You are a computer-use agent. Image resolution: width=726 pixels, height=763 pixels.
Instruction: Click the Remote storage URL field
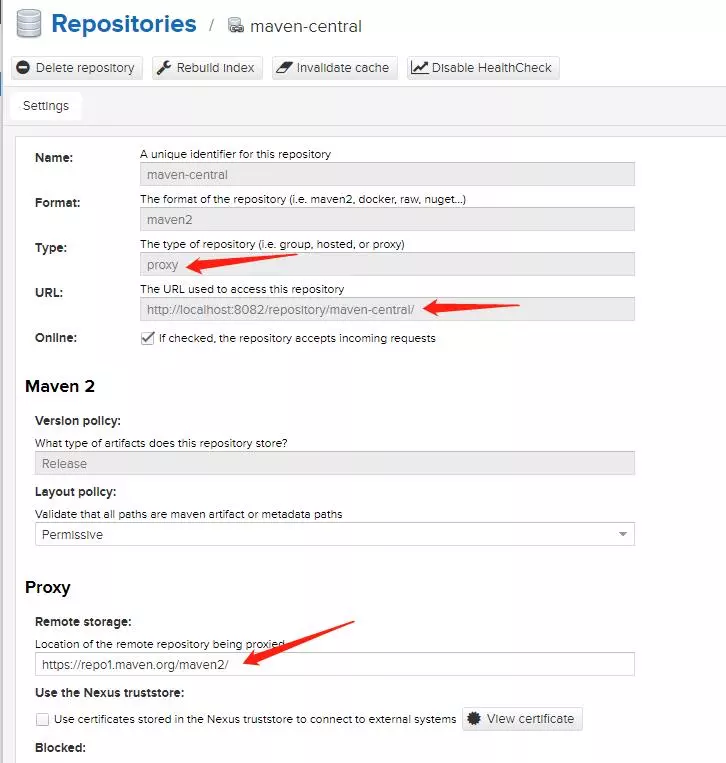click(x=335, y=664)
